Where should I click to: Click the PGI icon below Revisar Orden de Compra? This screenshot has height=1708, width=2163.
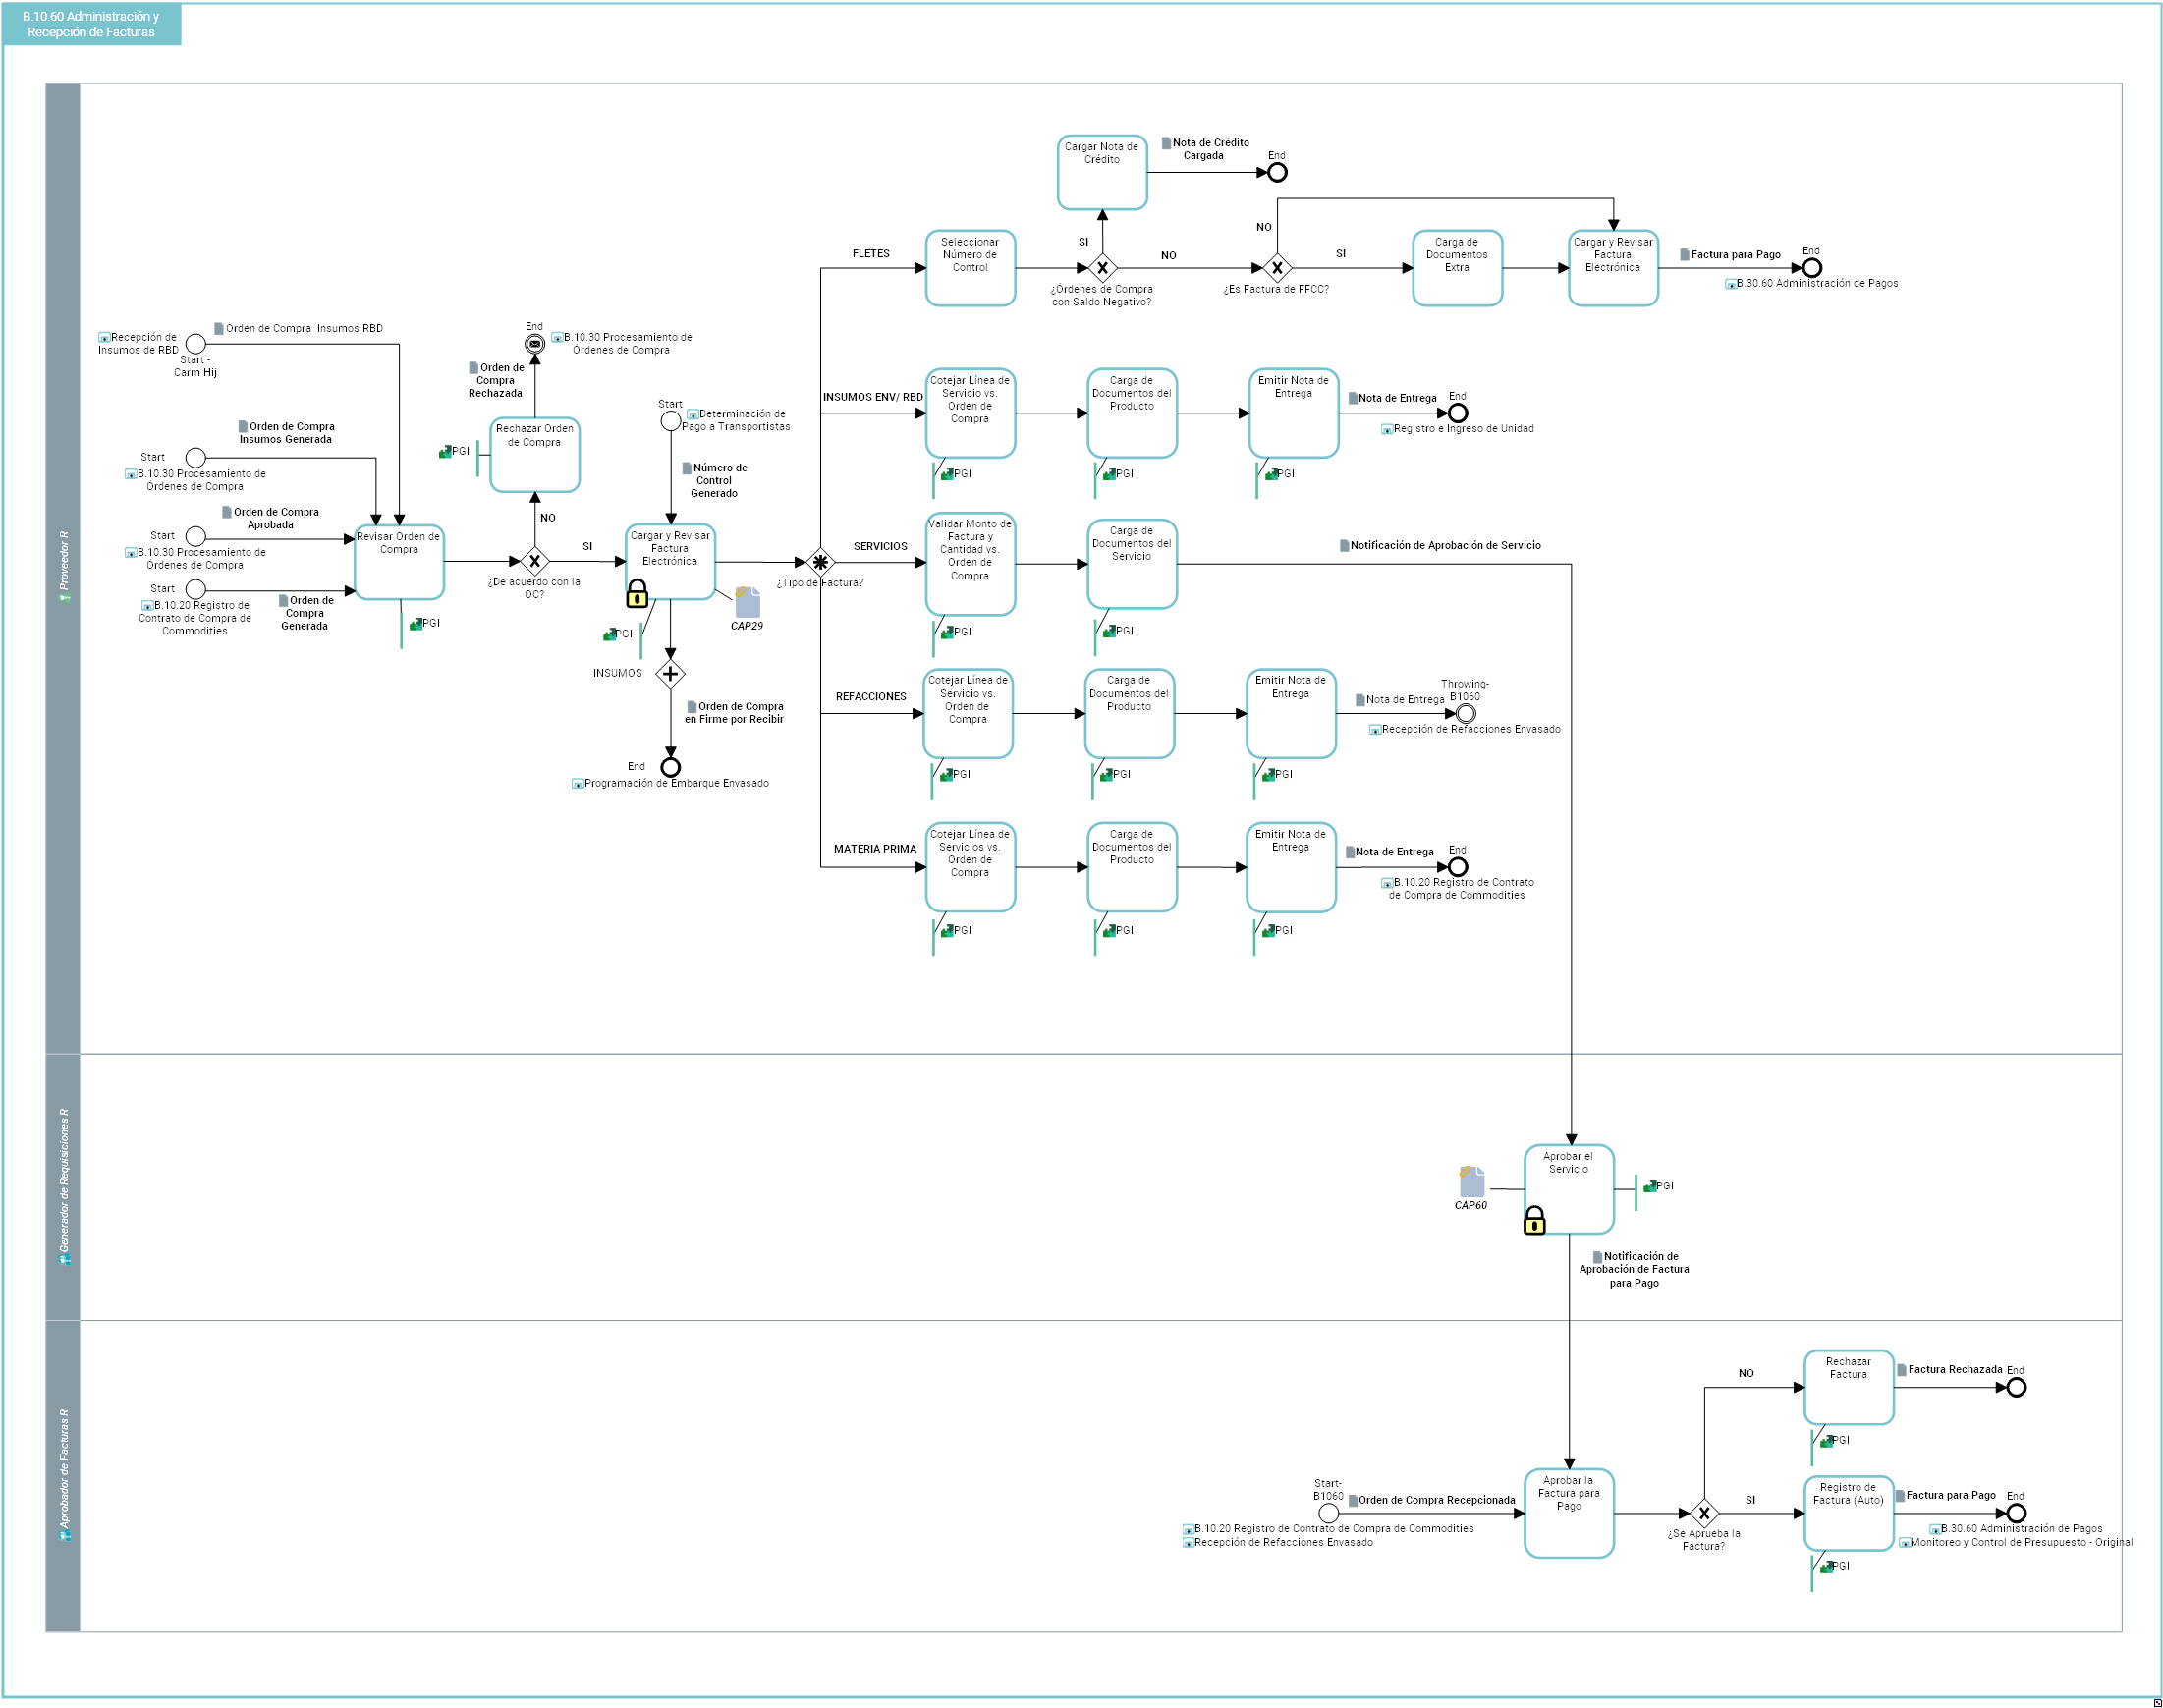416,624
